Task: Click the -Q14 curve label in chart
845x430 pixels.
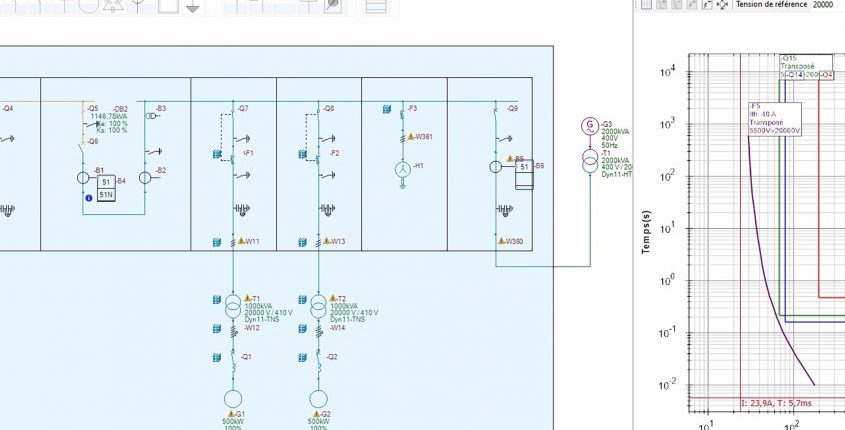Action: coord(795,74)
